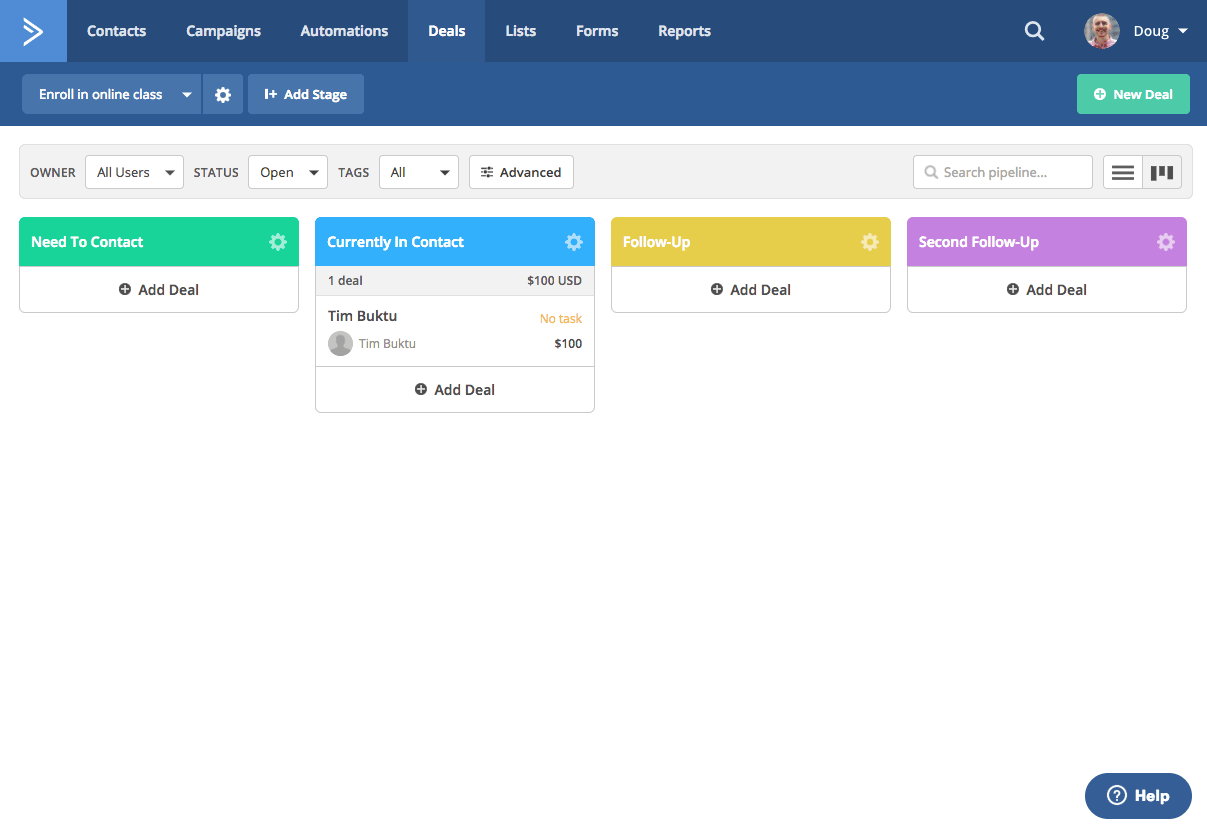The width and height of the screenshot is (1207, 827).
Task: Open the Owner All Users dropdown
Action: tap(134, 172)
